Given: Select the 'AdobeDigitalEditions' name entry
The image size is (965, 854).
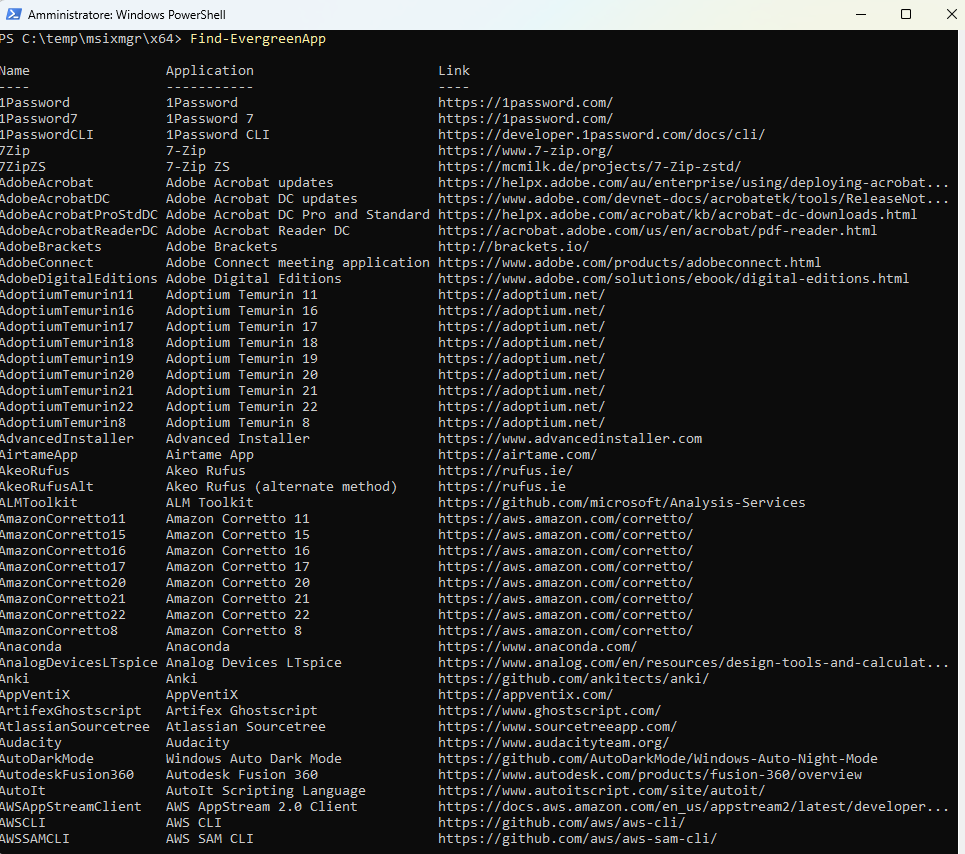Looking at the screenshot, I should click(79, 279).
